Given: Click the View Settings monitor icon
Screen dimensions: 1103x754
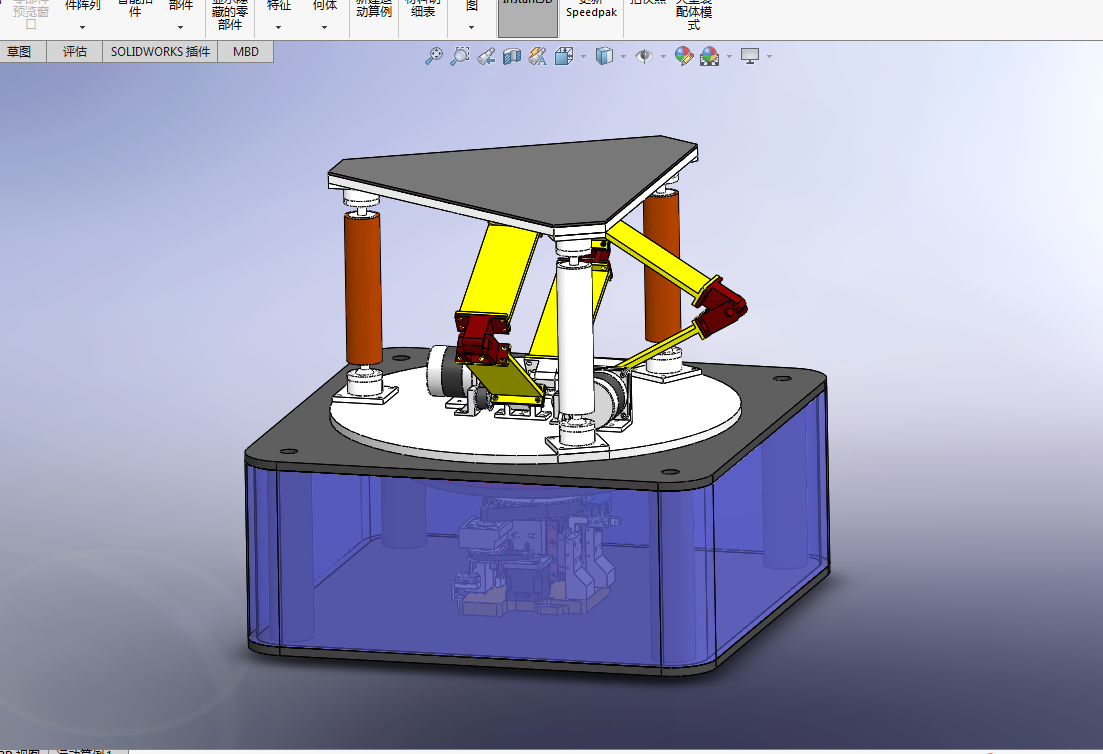Looking at the screenshot, I should (750, 56).
